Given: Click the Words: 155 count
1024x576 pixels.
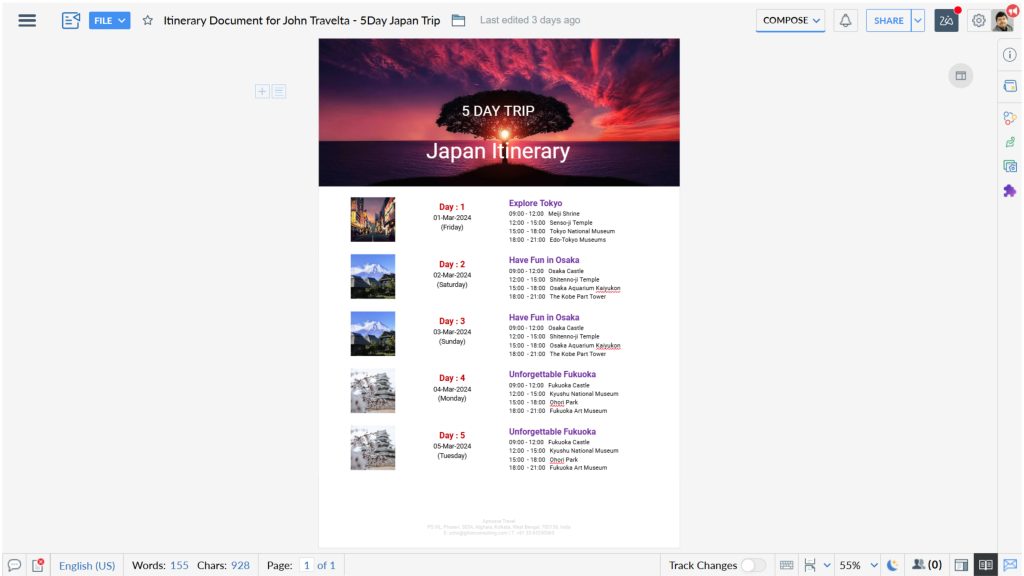Looking at the screenshot, I should coord(160,566).
